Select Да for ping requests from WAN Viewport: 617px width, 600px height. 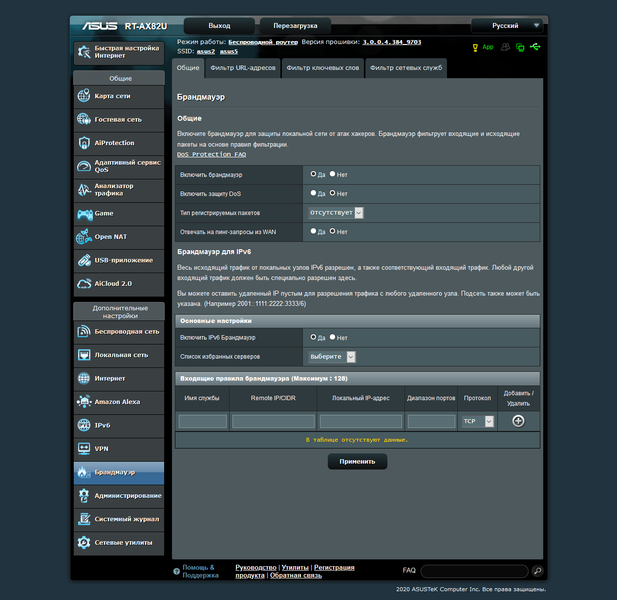[x=313, y=231]
